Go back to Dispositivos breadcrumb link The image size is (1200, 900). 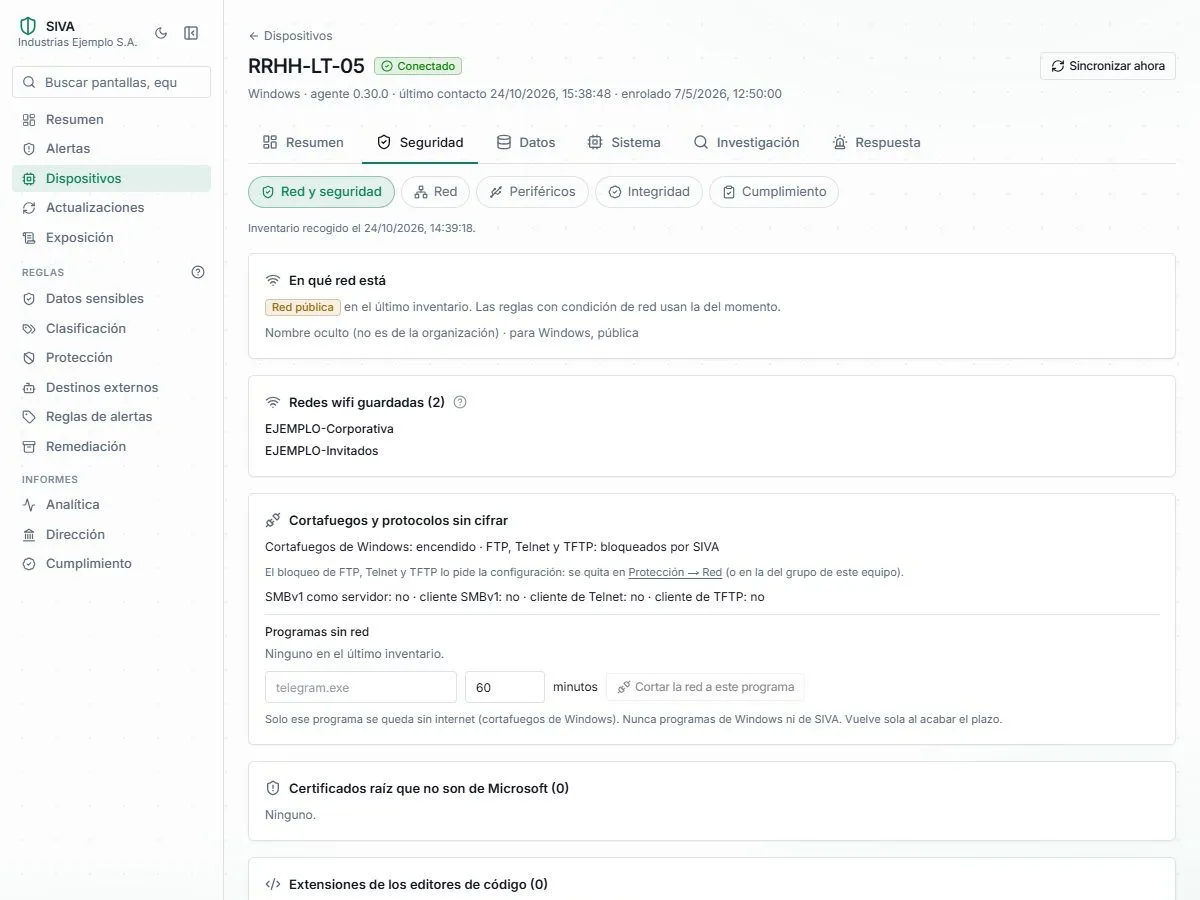pyautogui.click(x=290, y=36)
